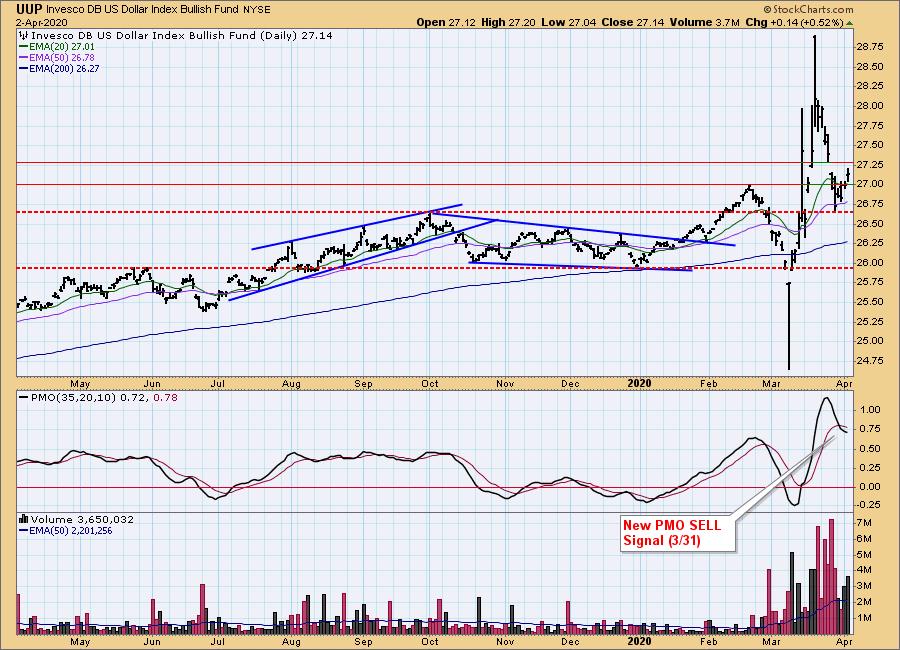Click the price bar icon before chart title
This screenshot has width=900, height=650.
[24, 36]
